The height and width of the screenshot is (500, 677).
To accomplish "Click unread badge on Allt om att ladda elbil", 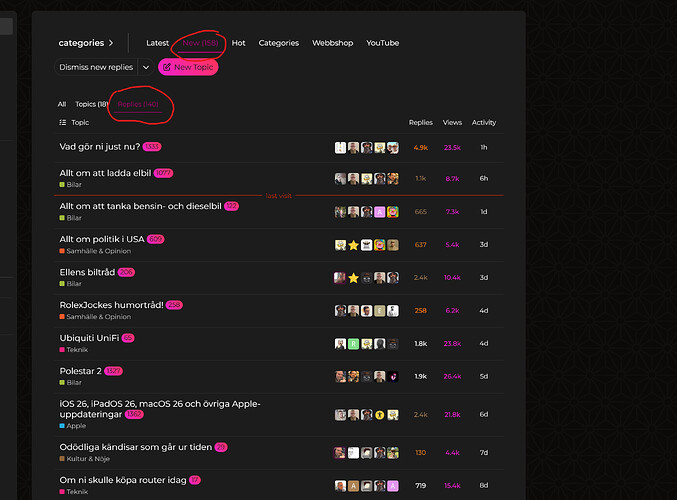I will pos(163,173).
